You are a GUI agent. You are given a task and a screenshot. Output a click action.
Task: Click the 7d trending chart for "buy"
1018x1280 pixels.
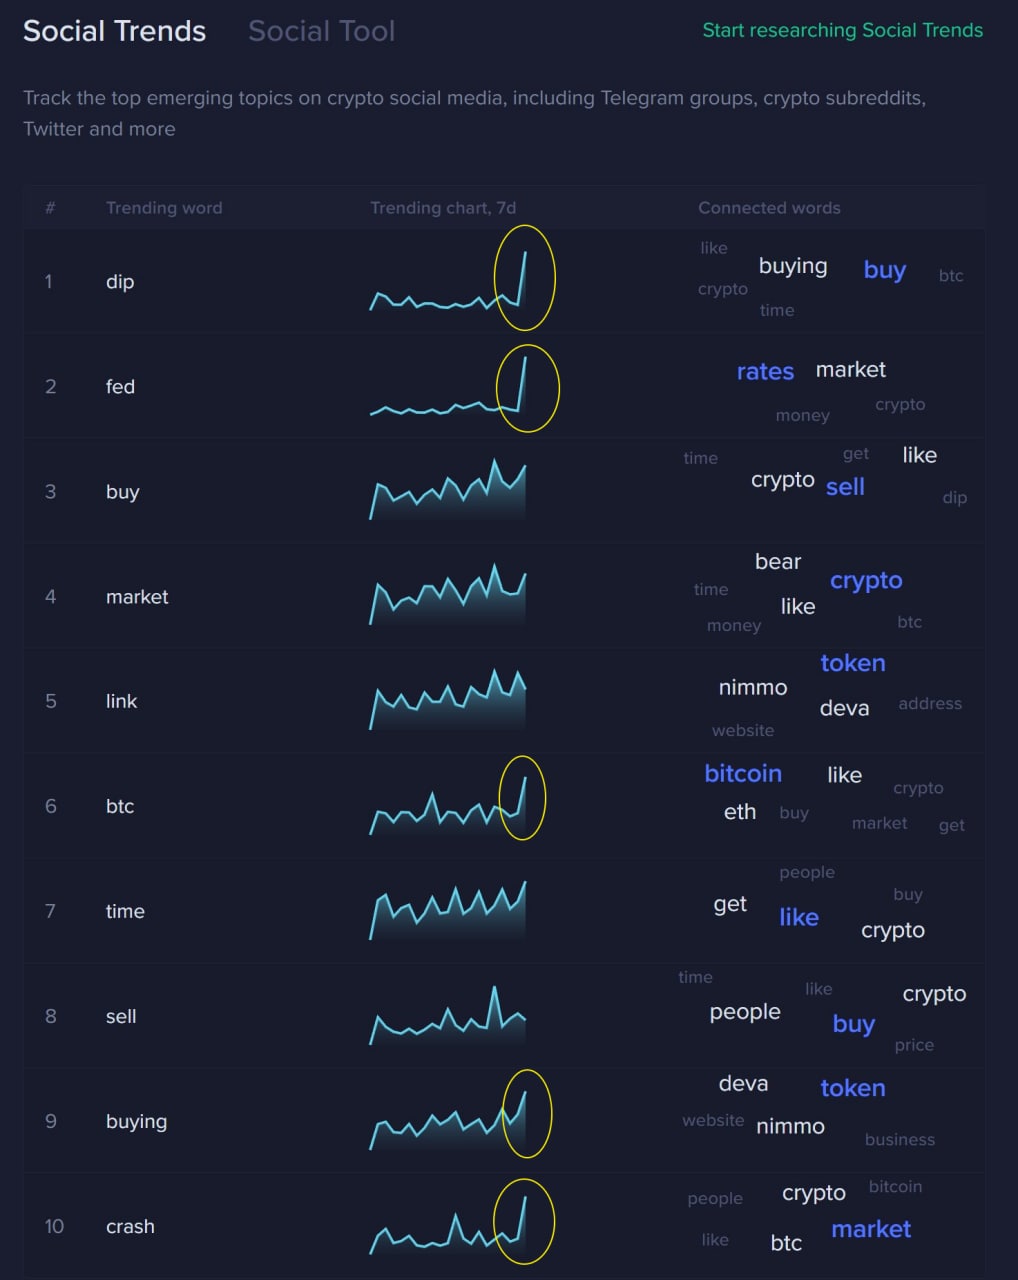447,491
